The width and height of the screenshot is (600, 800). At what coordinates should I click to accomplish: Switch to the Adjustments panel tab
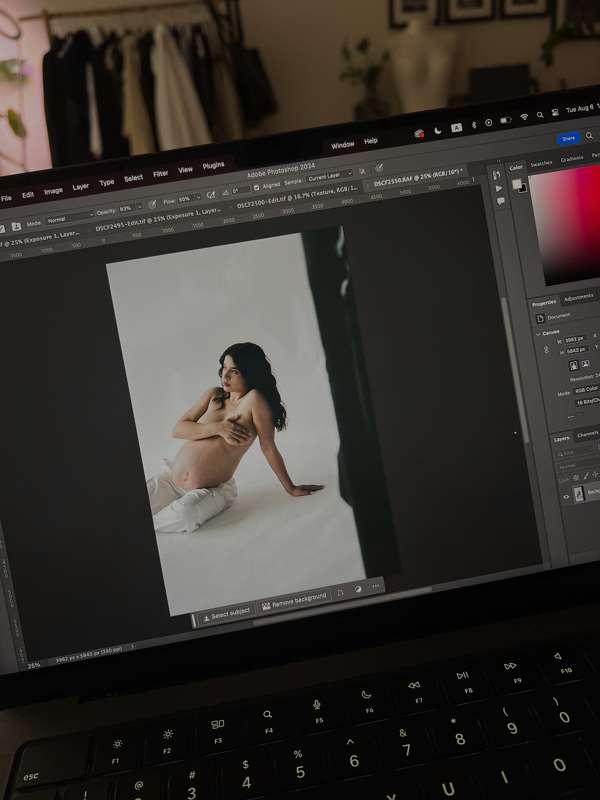coord(579,297)
